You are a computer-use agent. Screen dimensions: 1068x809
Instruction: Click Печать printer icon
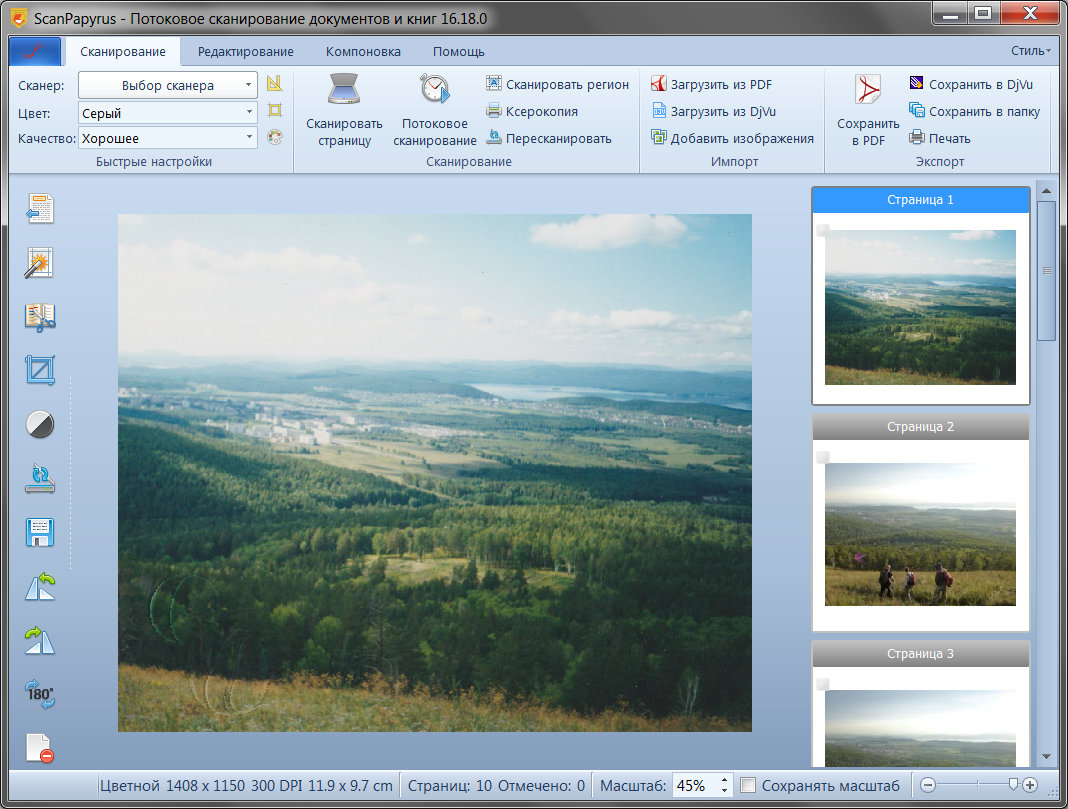[x=917, y=138]
